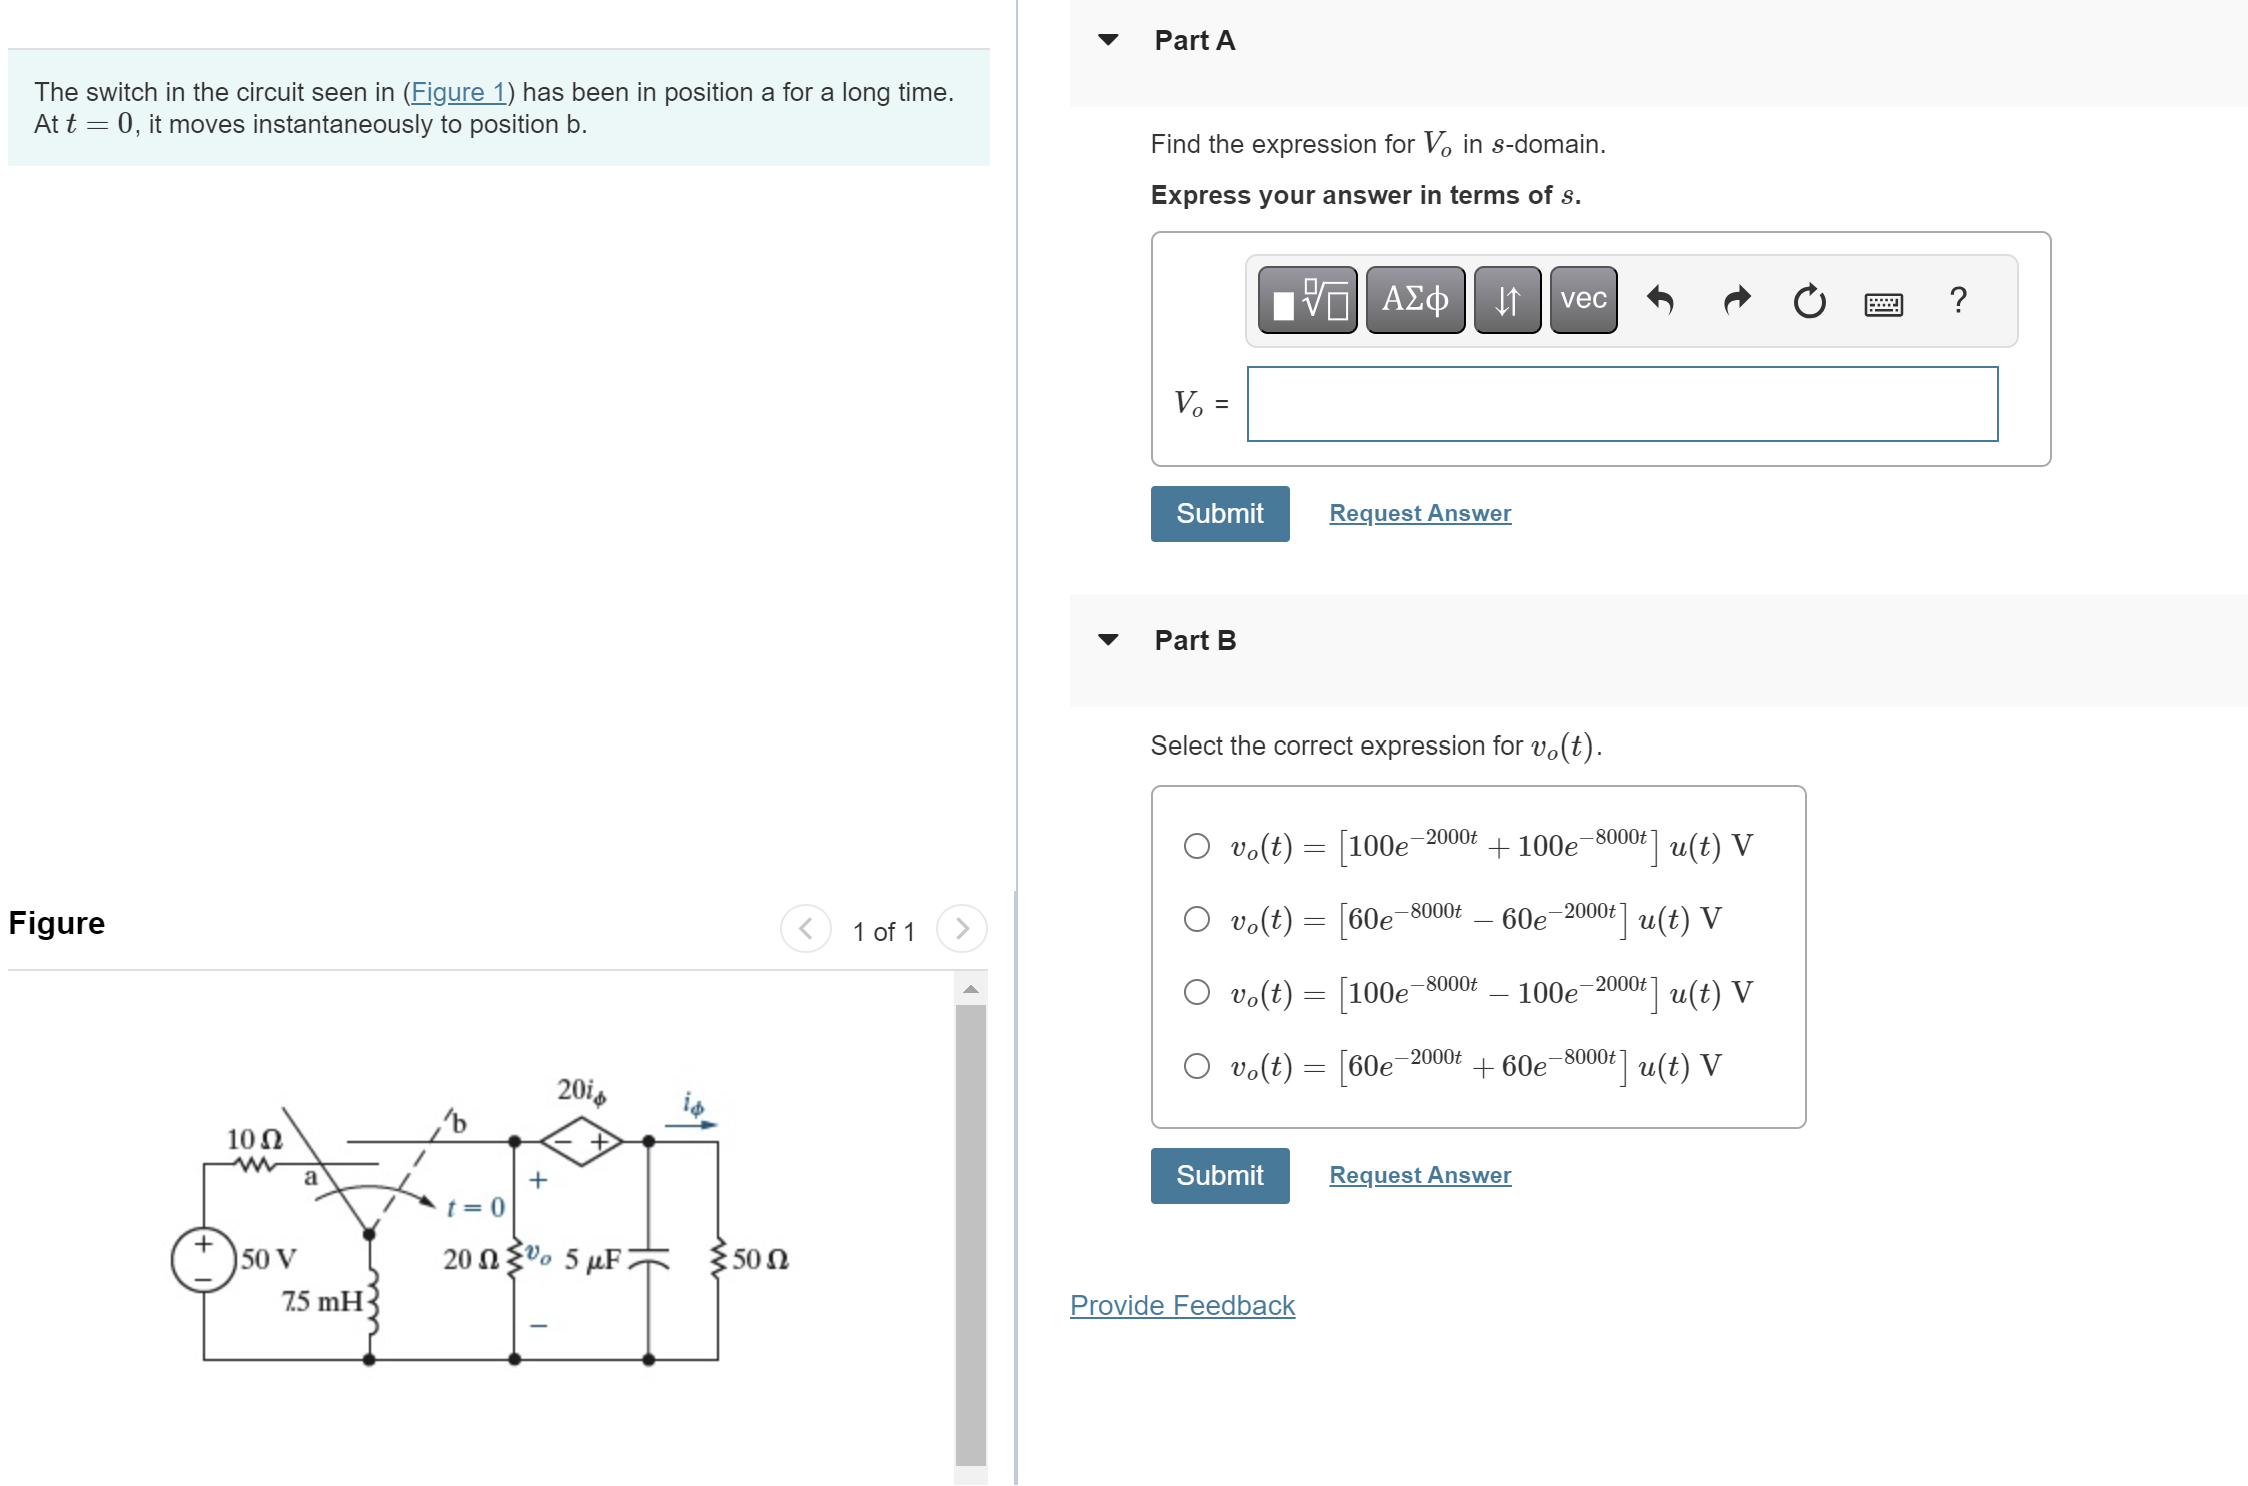Click Provide Feedback
Image resolution: width=2248 pixels, height=1486 pixels.
tap(1181, 1305)
